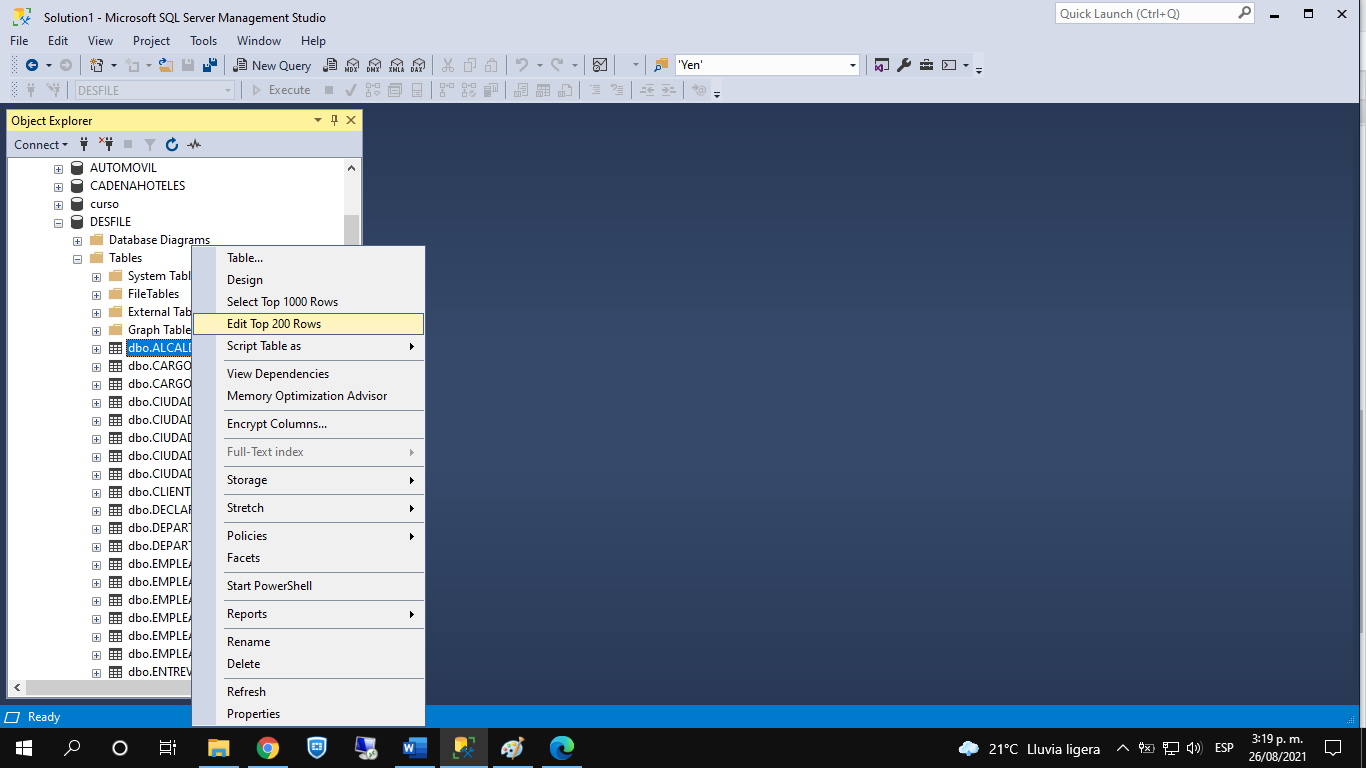Click the Activity Monitor icon
Viewport: 1366px width, 768px height.
pyautogui.click(x=600, y=65)
